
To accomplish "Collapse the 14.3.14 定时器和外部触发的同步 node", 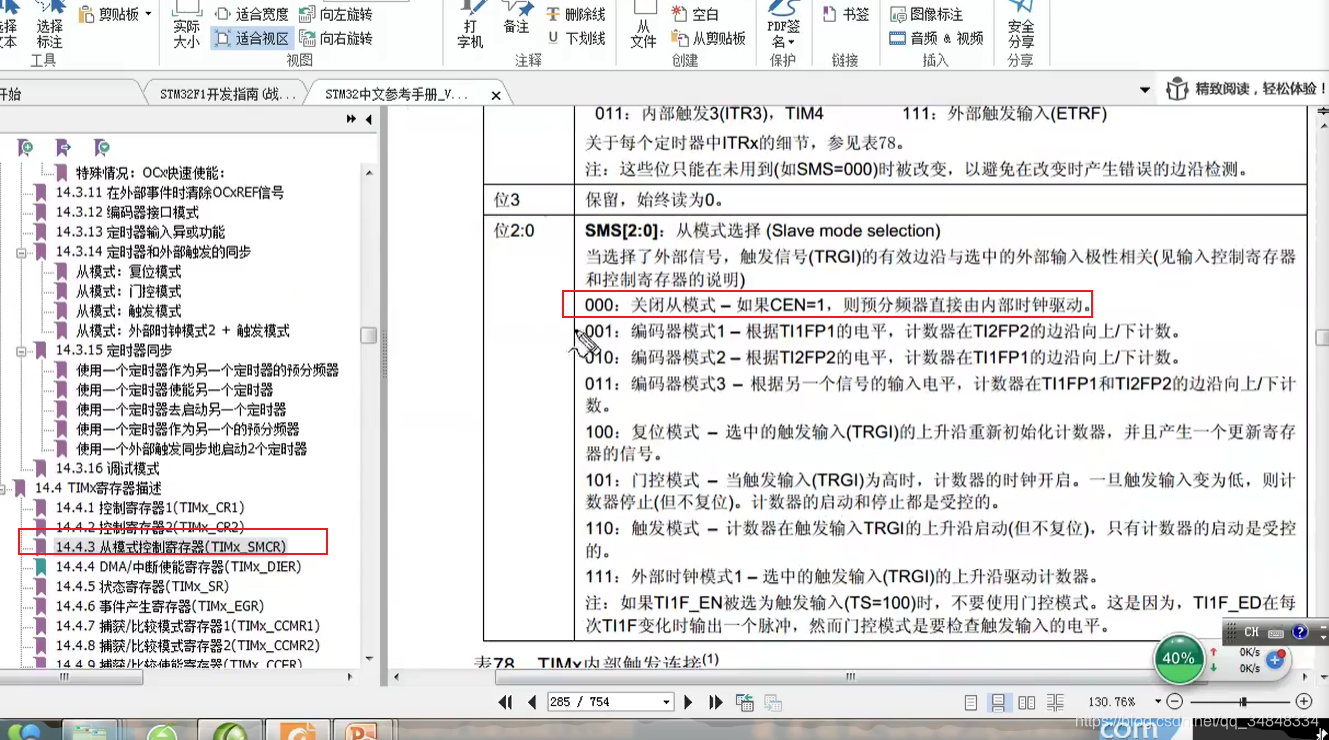I will point(21,253).
